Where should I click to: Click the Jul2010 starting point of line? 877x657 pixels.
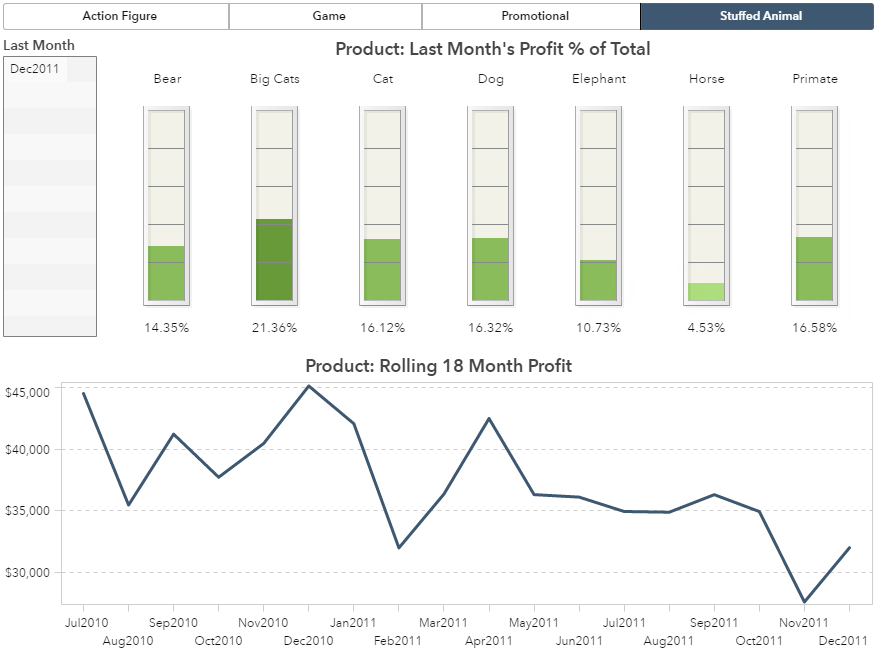pos(84,393)
